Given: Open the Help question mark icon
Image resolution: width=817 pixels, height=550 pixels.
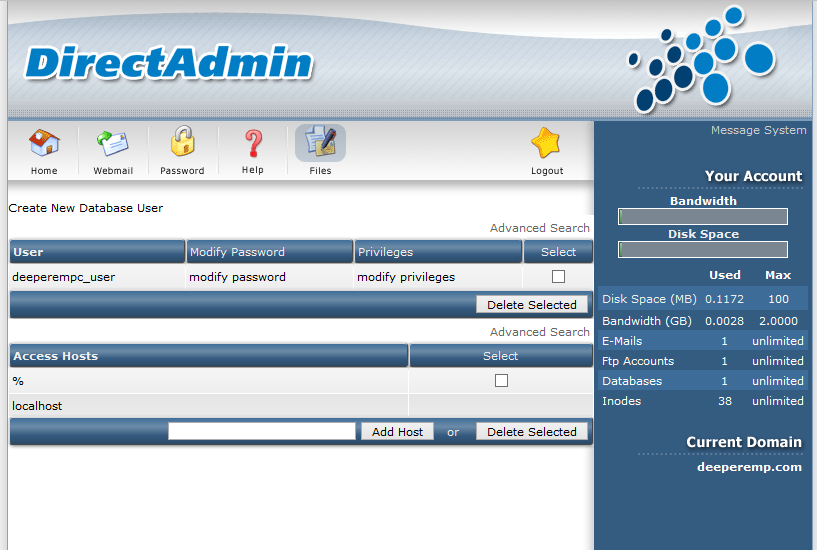Looking at the screenshot, I should click(x=253, y=143).
